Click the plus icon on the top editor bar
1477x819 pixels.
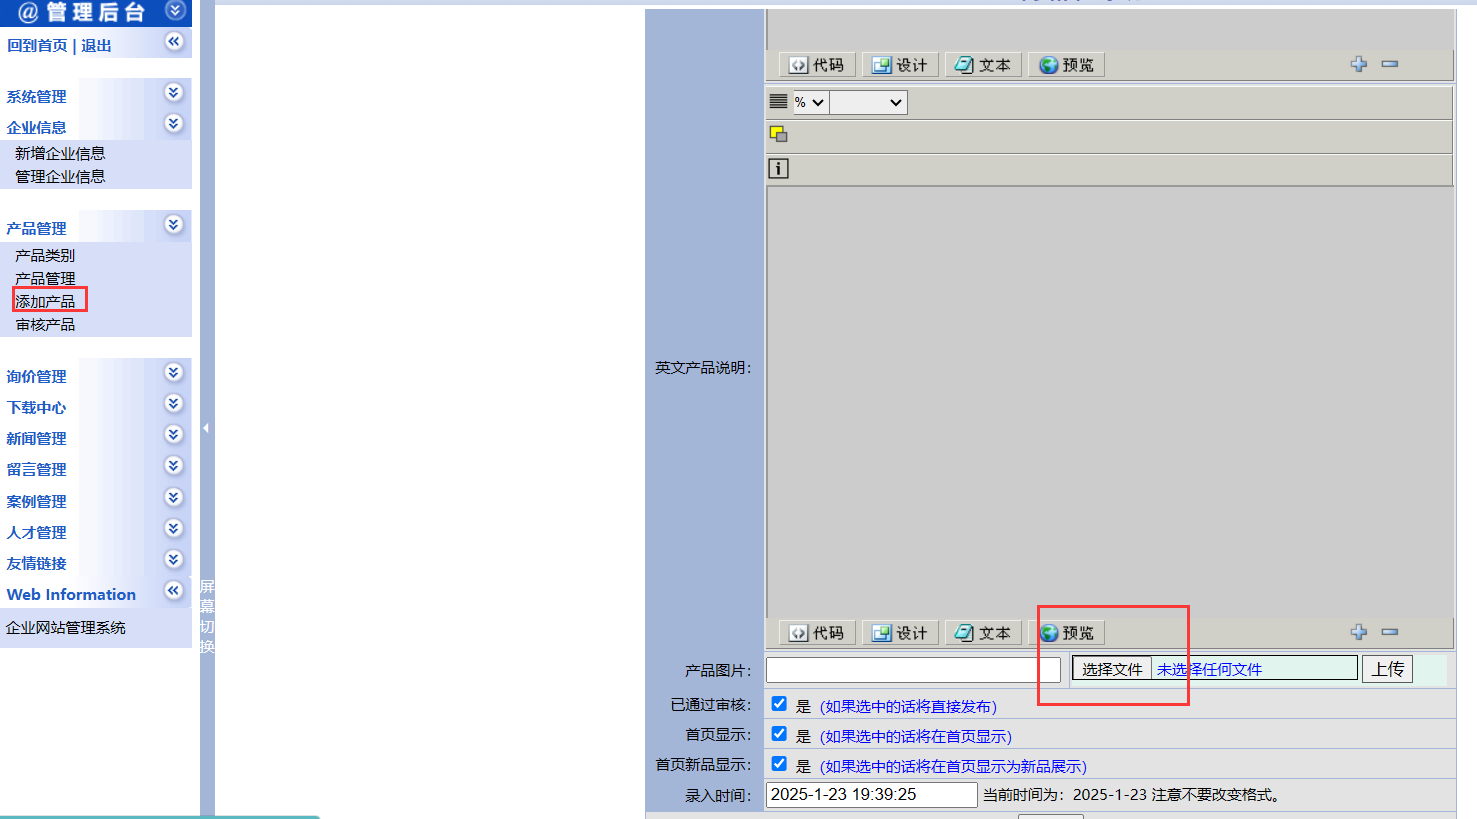[x=1358, y=64]
